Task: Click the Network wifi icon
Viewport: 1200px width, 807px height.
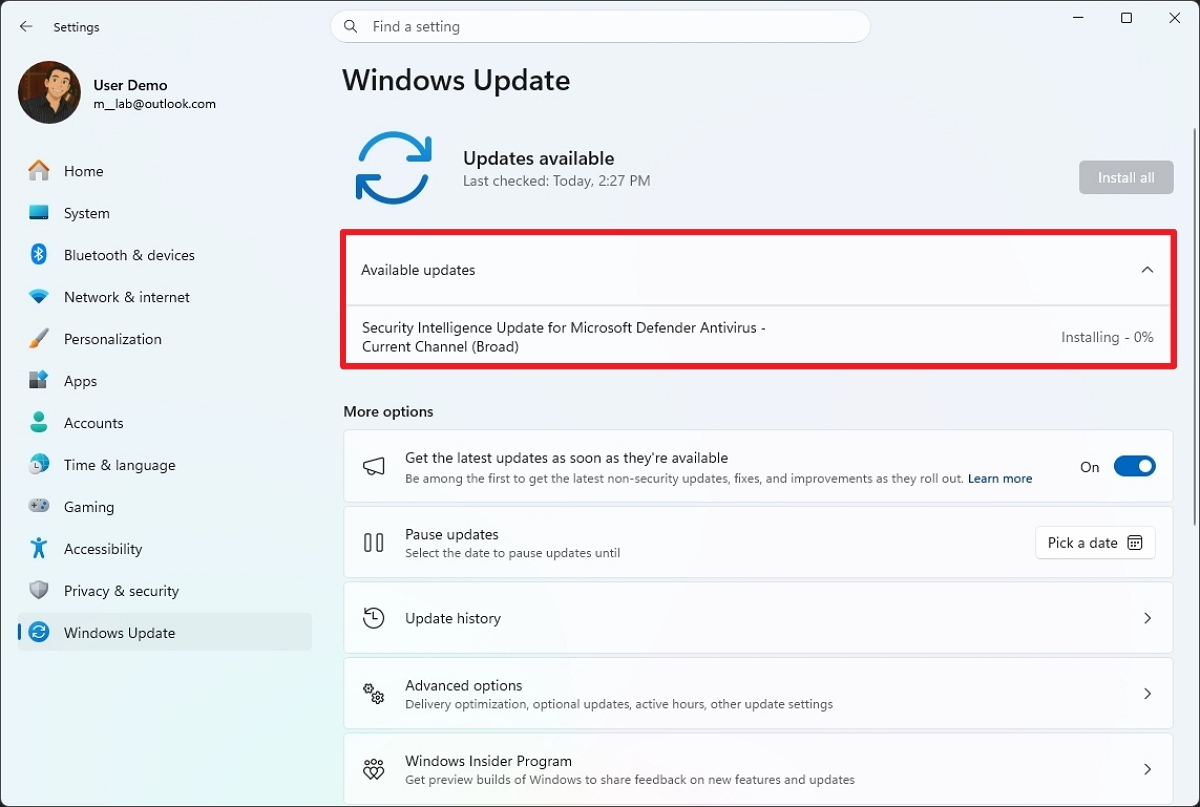Action: (x=39, y=297)
